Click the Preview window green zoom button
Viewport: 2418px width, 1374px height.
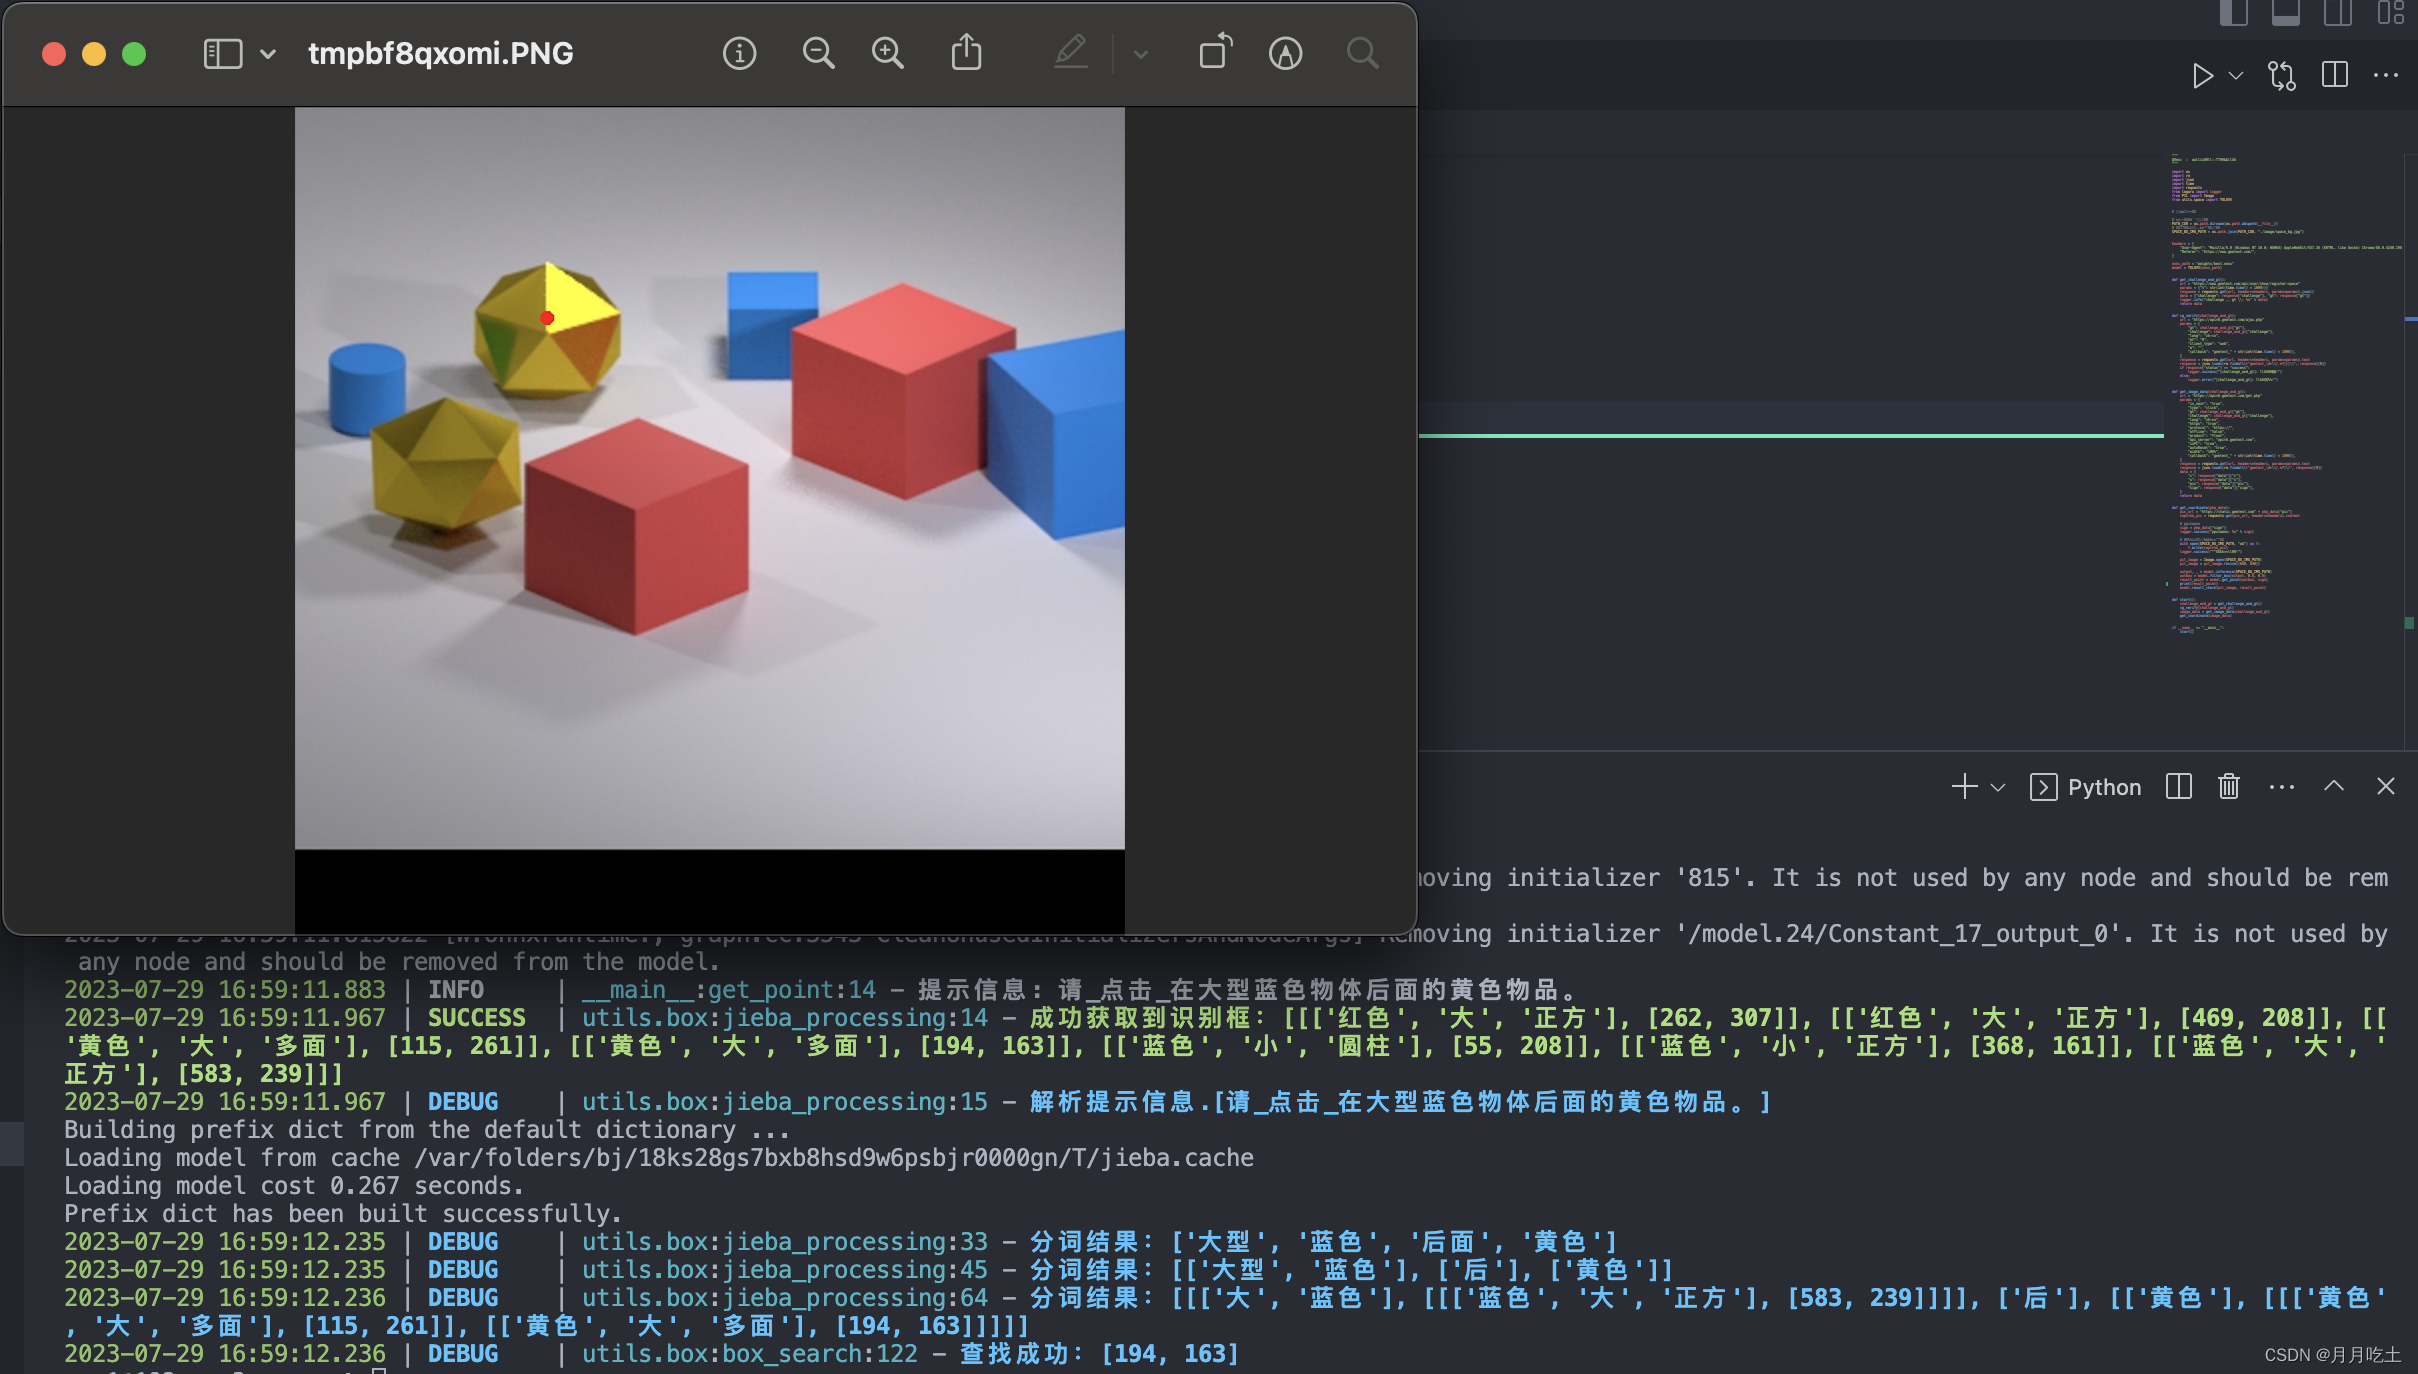click(x=134, y=54)
